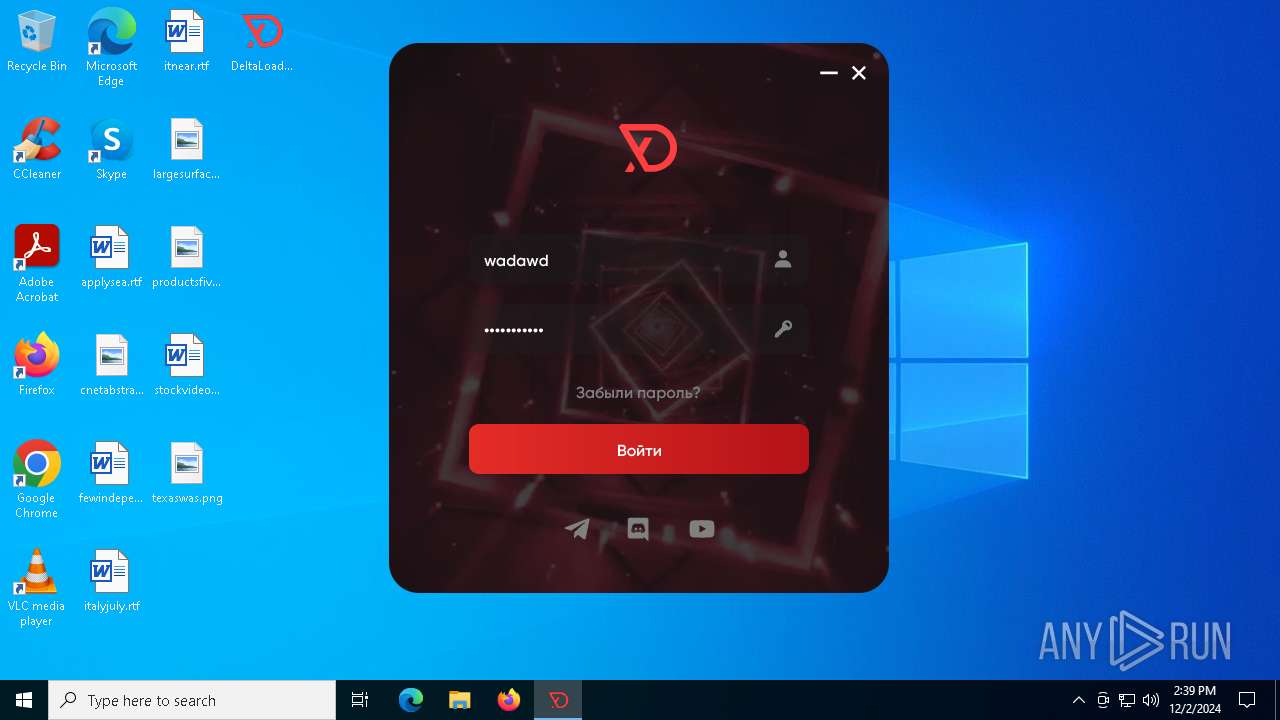Launch Edge from the taskbar

(x=411, y=700)
